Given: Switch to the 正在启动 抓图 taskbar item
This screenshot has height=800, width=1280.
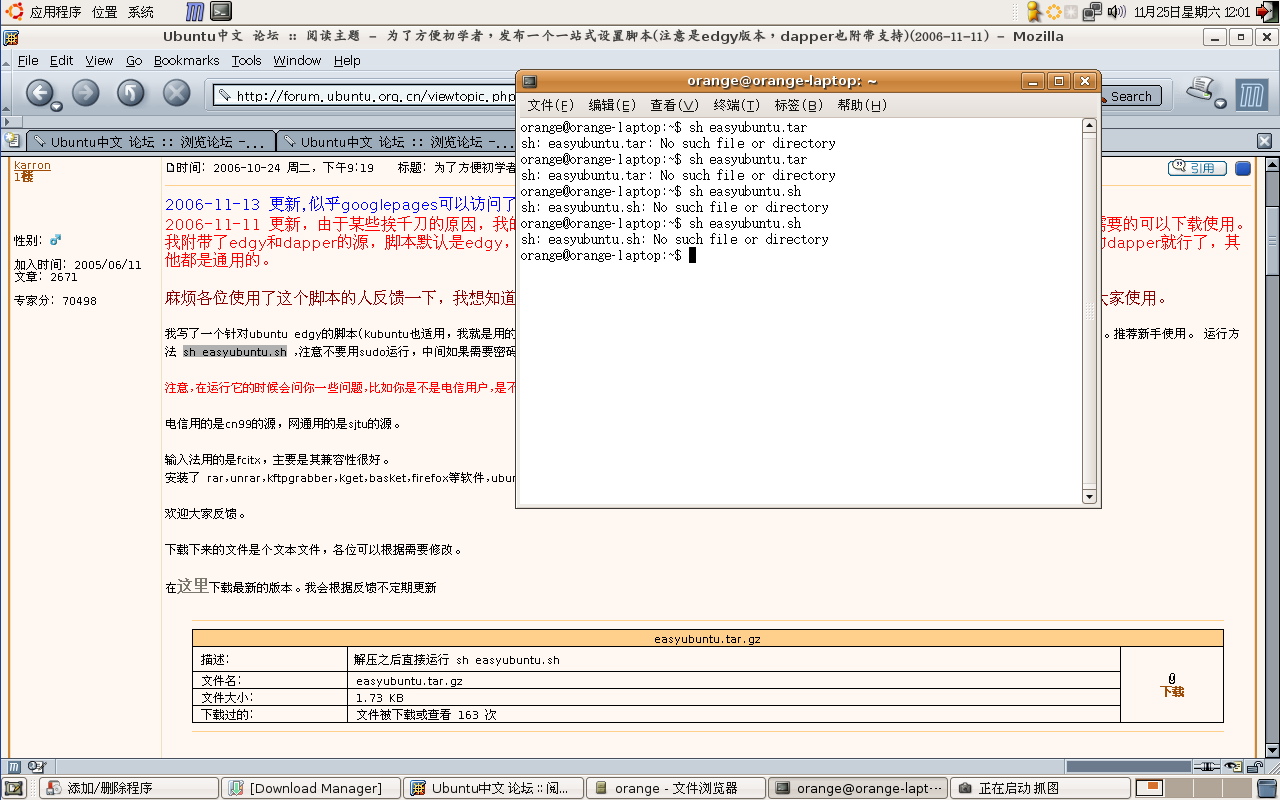Looking at the screenshot, I should click(1040, 788).
